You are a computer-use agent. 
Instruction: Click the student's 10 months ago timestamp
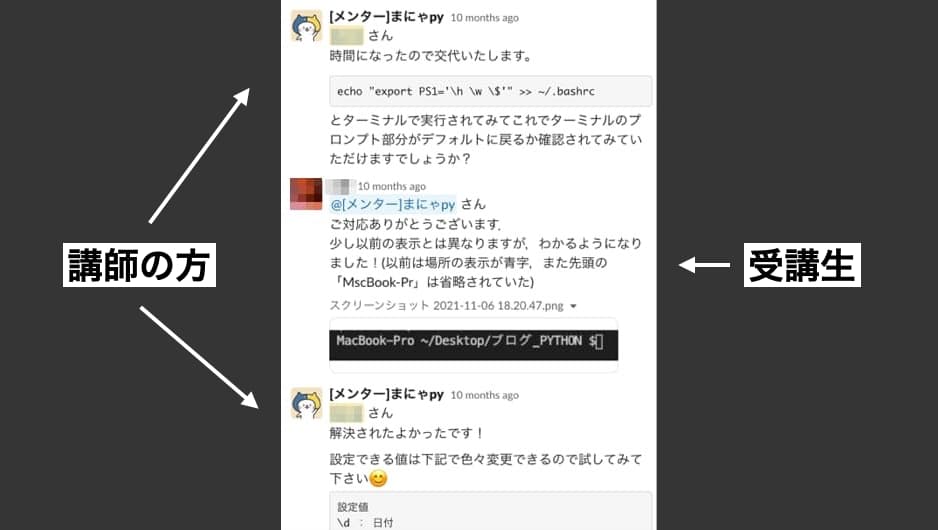pos(392,186)
